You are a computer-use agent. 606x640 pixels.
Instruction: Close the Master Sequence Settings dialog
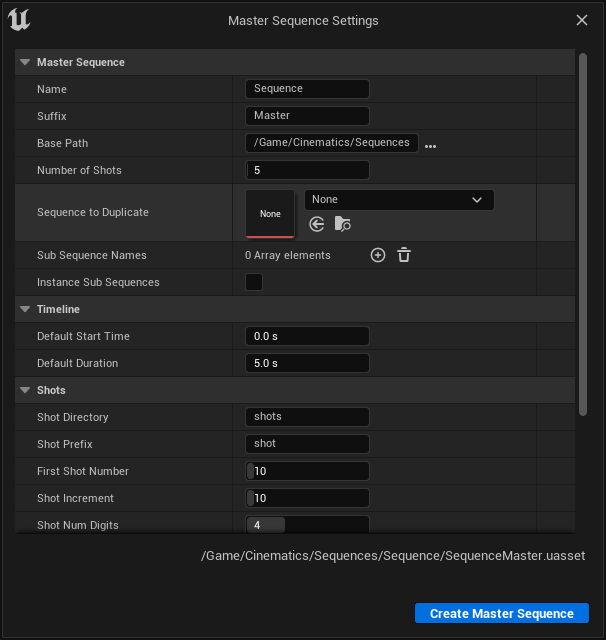(x=582, y=20)
